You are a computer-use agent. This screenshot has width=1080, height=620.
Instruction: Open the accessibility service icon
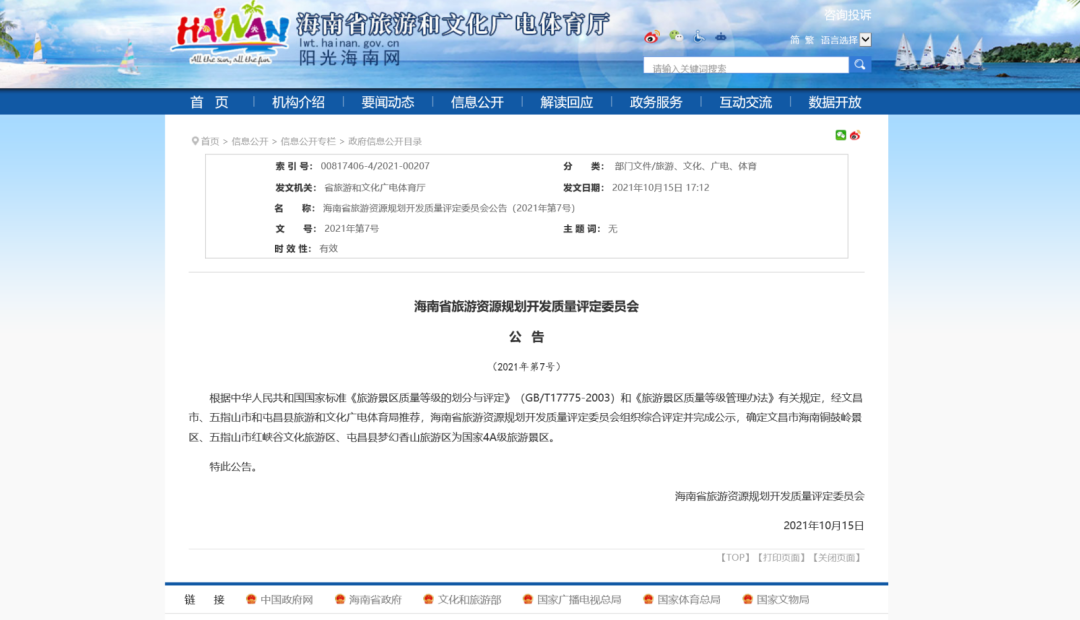pyautogui.click(x=698, y=37)
